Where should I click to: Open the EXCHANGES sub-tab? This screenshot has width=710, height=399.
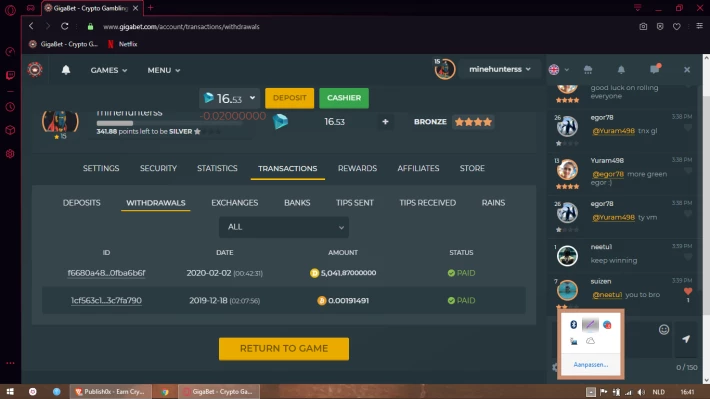(x=235, y=203)
